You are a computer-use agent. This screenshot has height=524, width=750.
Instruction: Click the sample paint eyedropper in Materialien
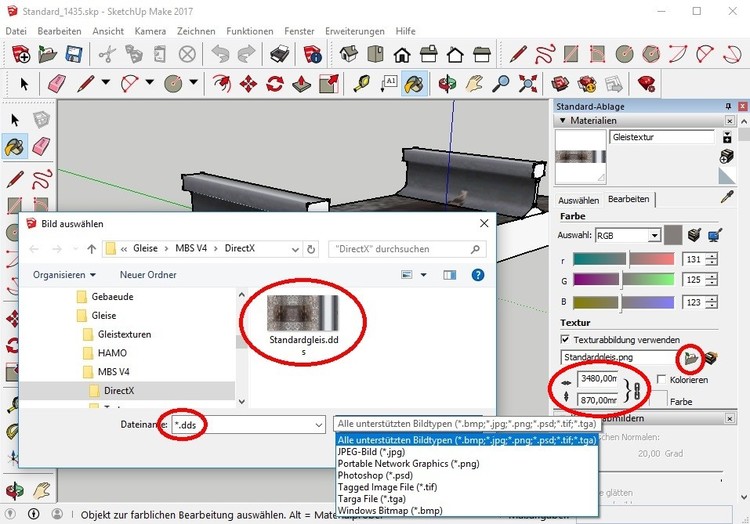727,197
